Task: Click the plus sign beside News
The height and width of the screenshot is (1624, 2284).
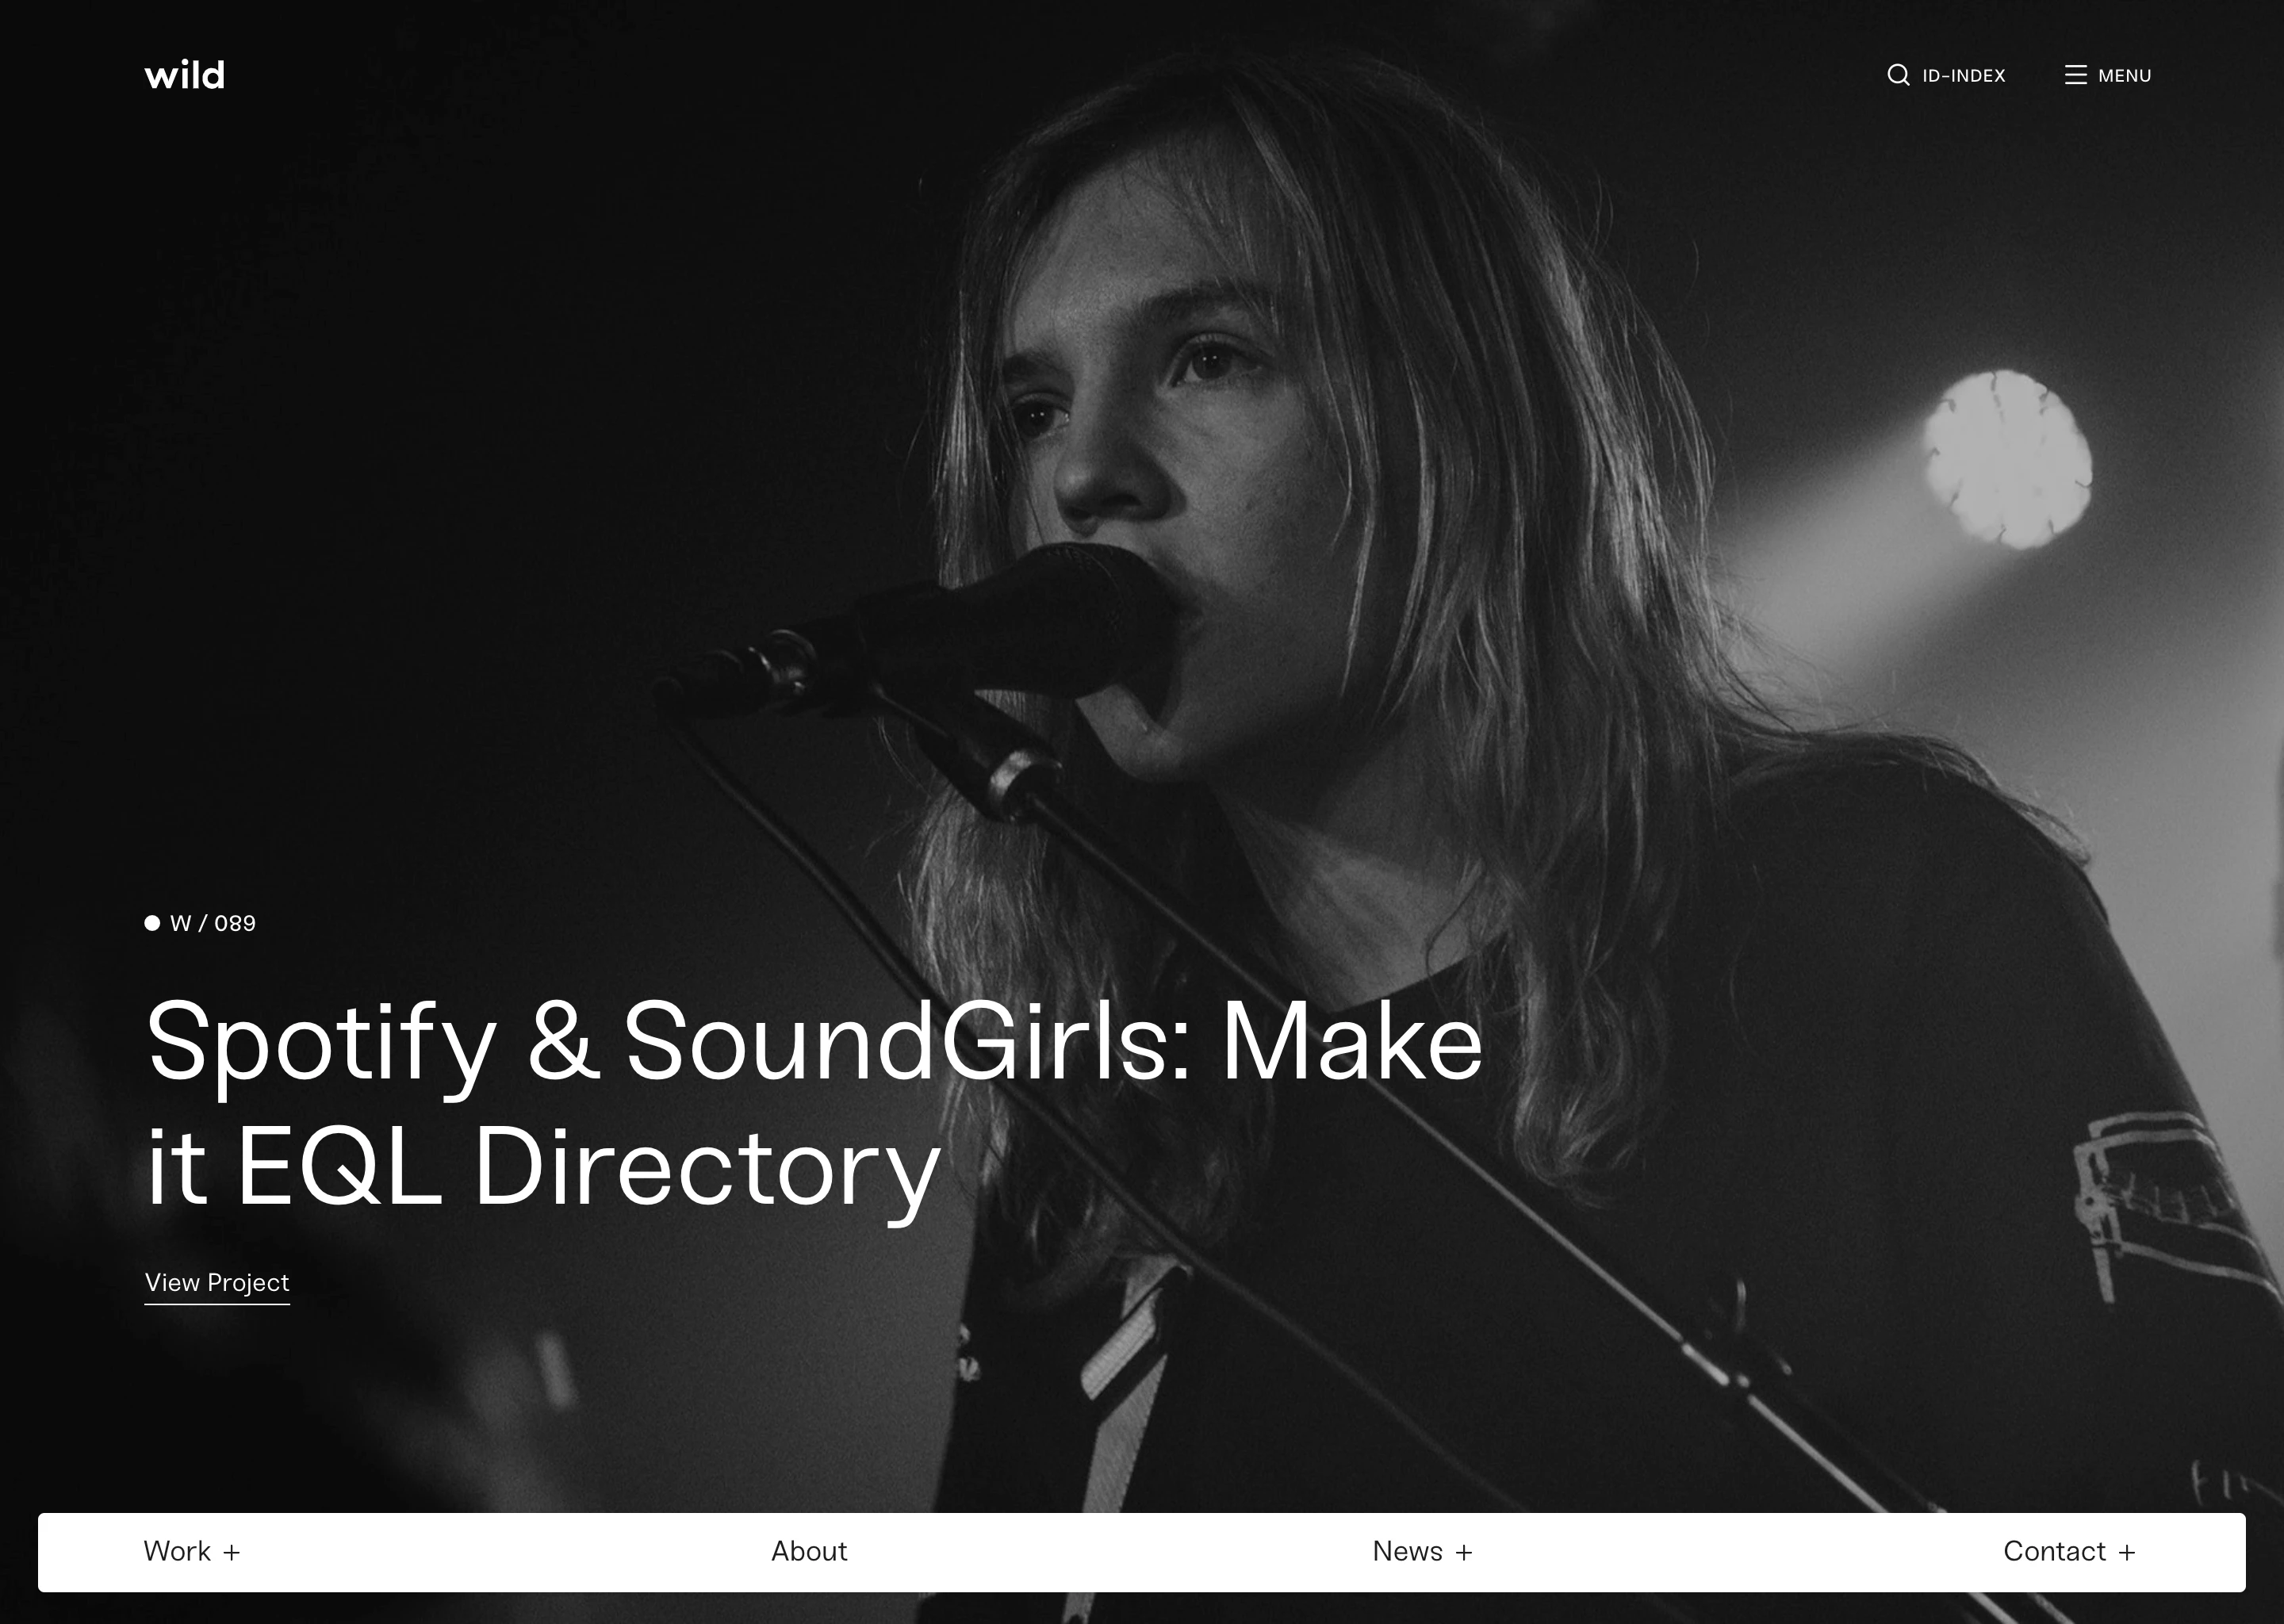Action: click(x=1465, y=1551)
